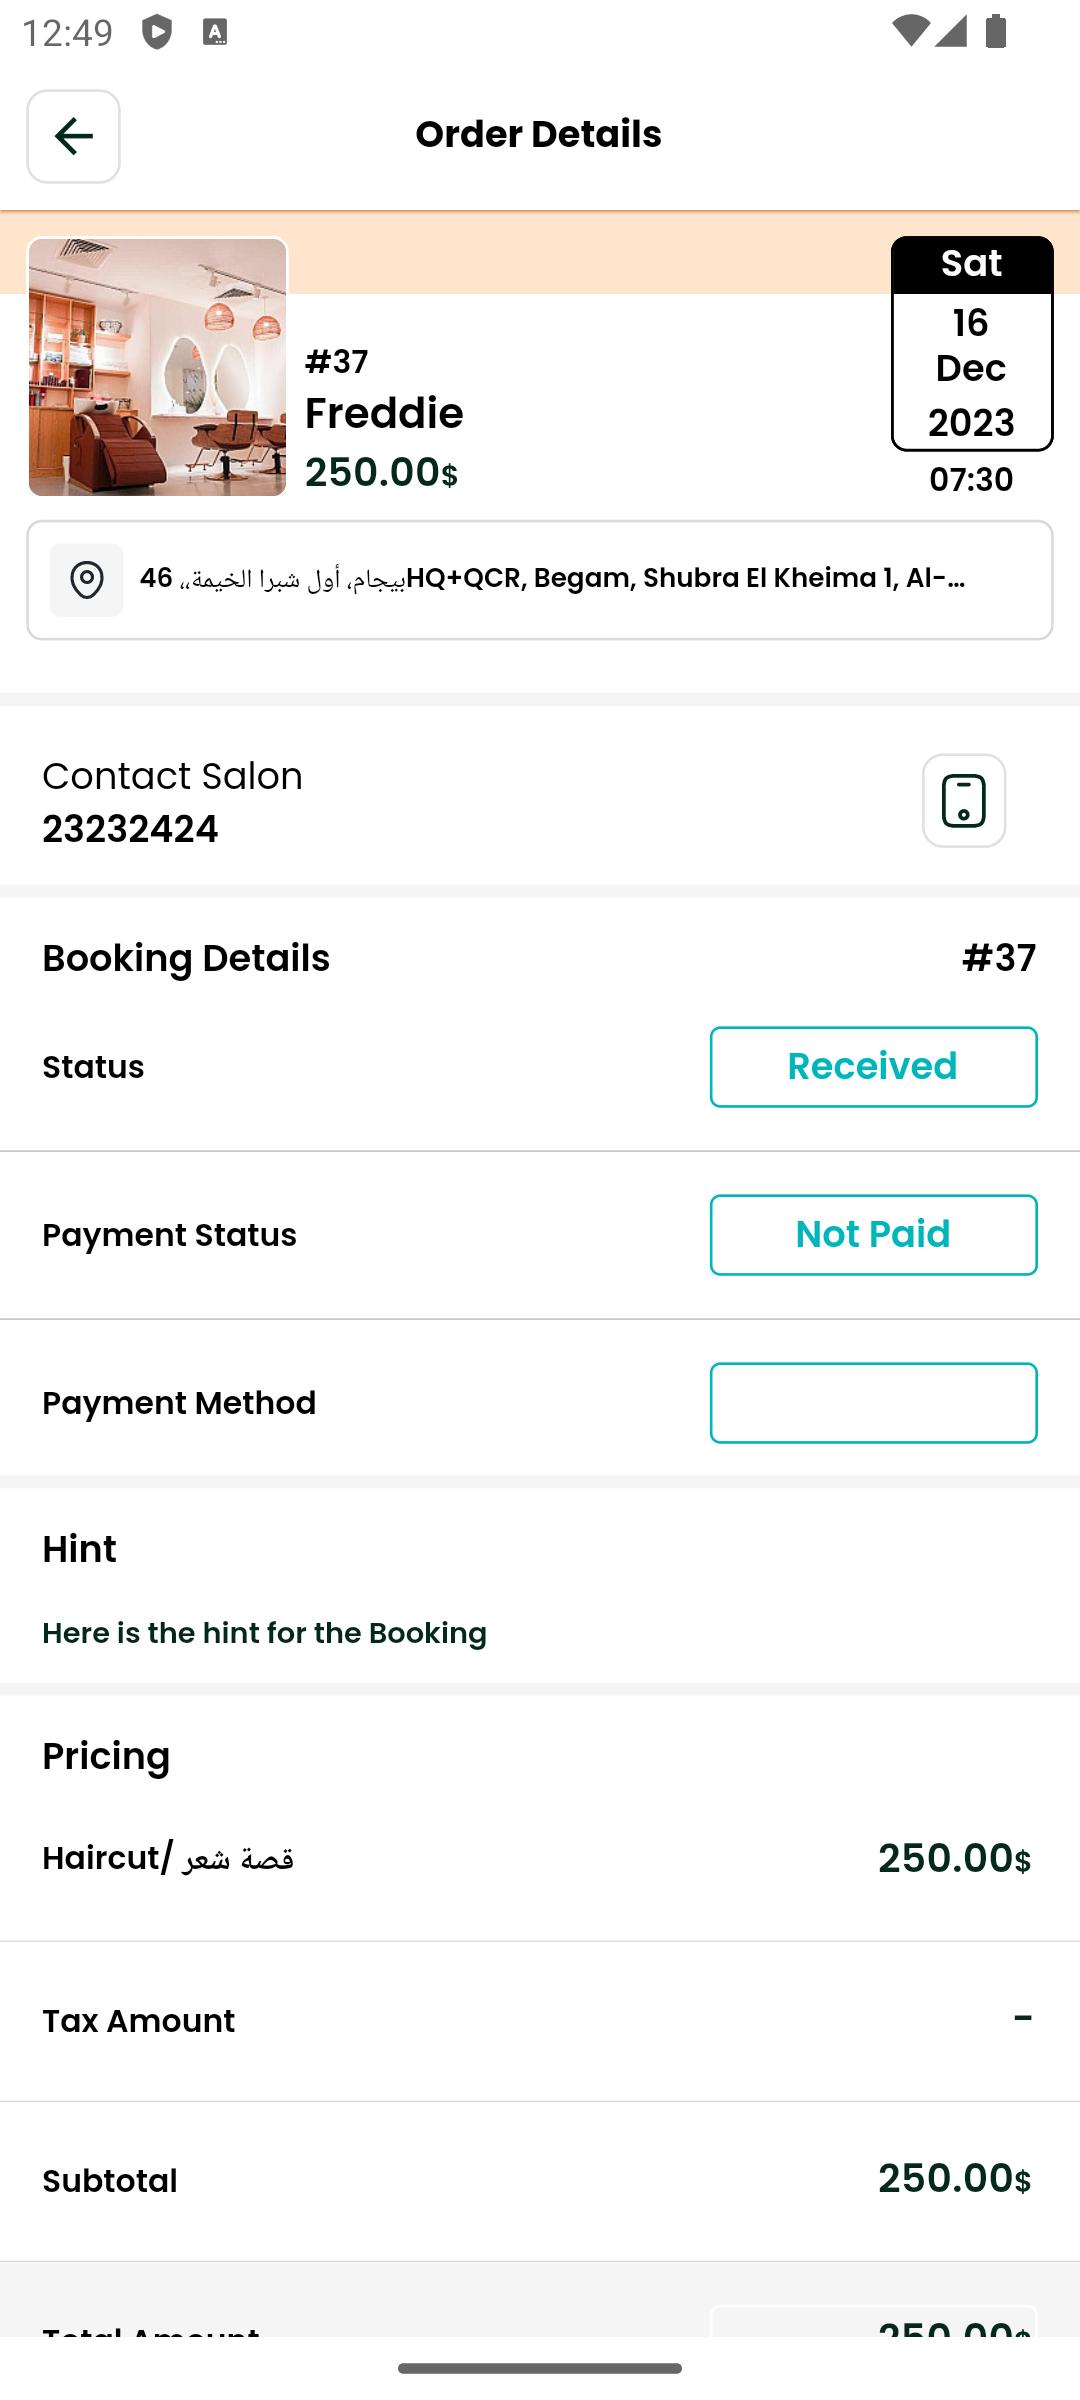Tap the salon phone number 23232424

click(130, 829)
